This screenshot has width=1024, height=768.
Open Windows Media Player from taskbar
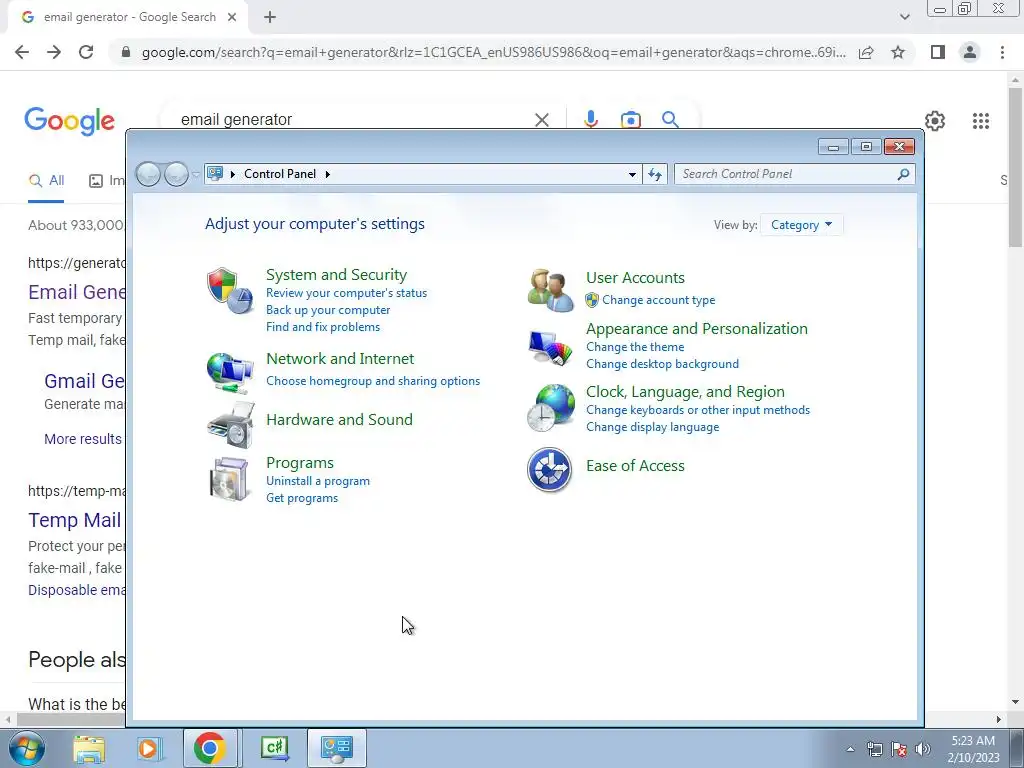[149, 748]
